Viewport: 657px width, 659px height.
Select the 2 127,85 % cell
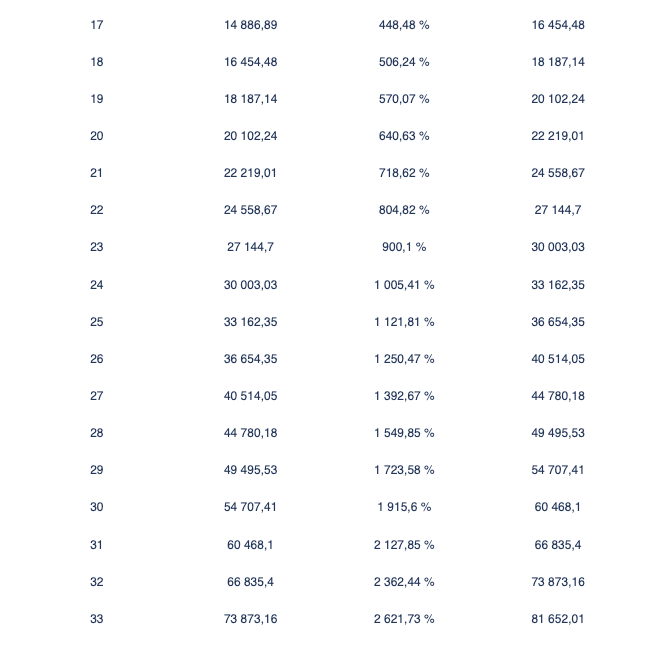(x=404, y=545)
